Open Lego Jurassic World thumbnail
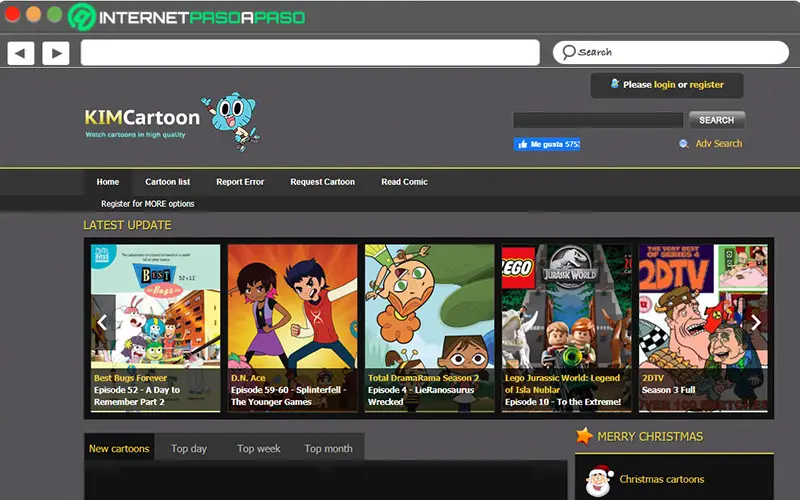The image size is (800, 500). click(x=566, y=328)
